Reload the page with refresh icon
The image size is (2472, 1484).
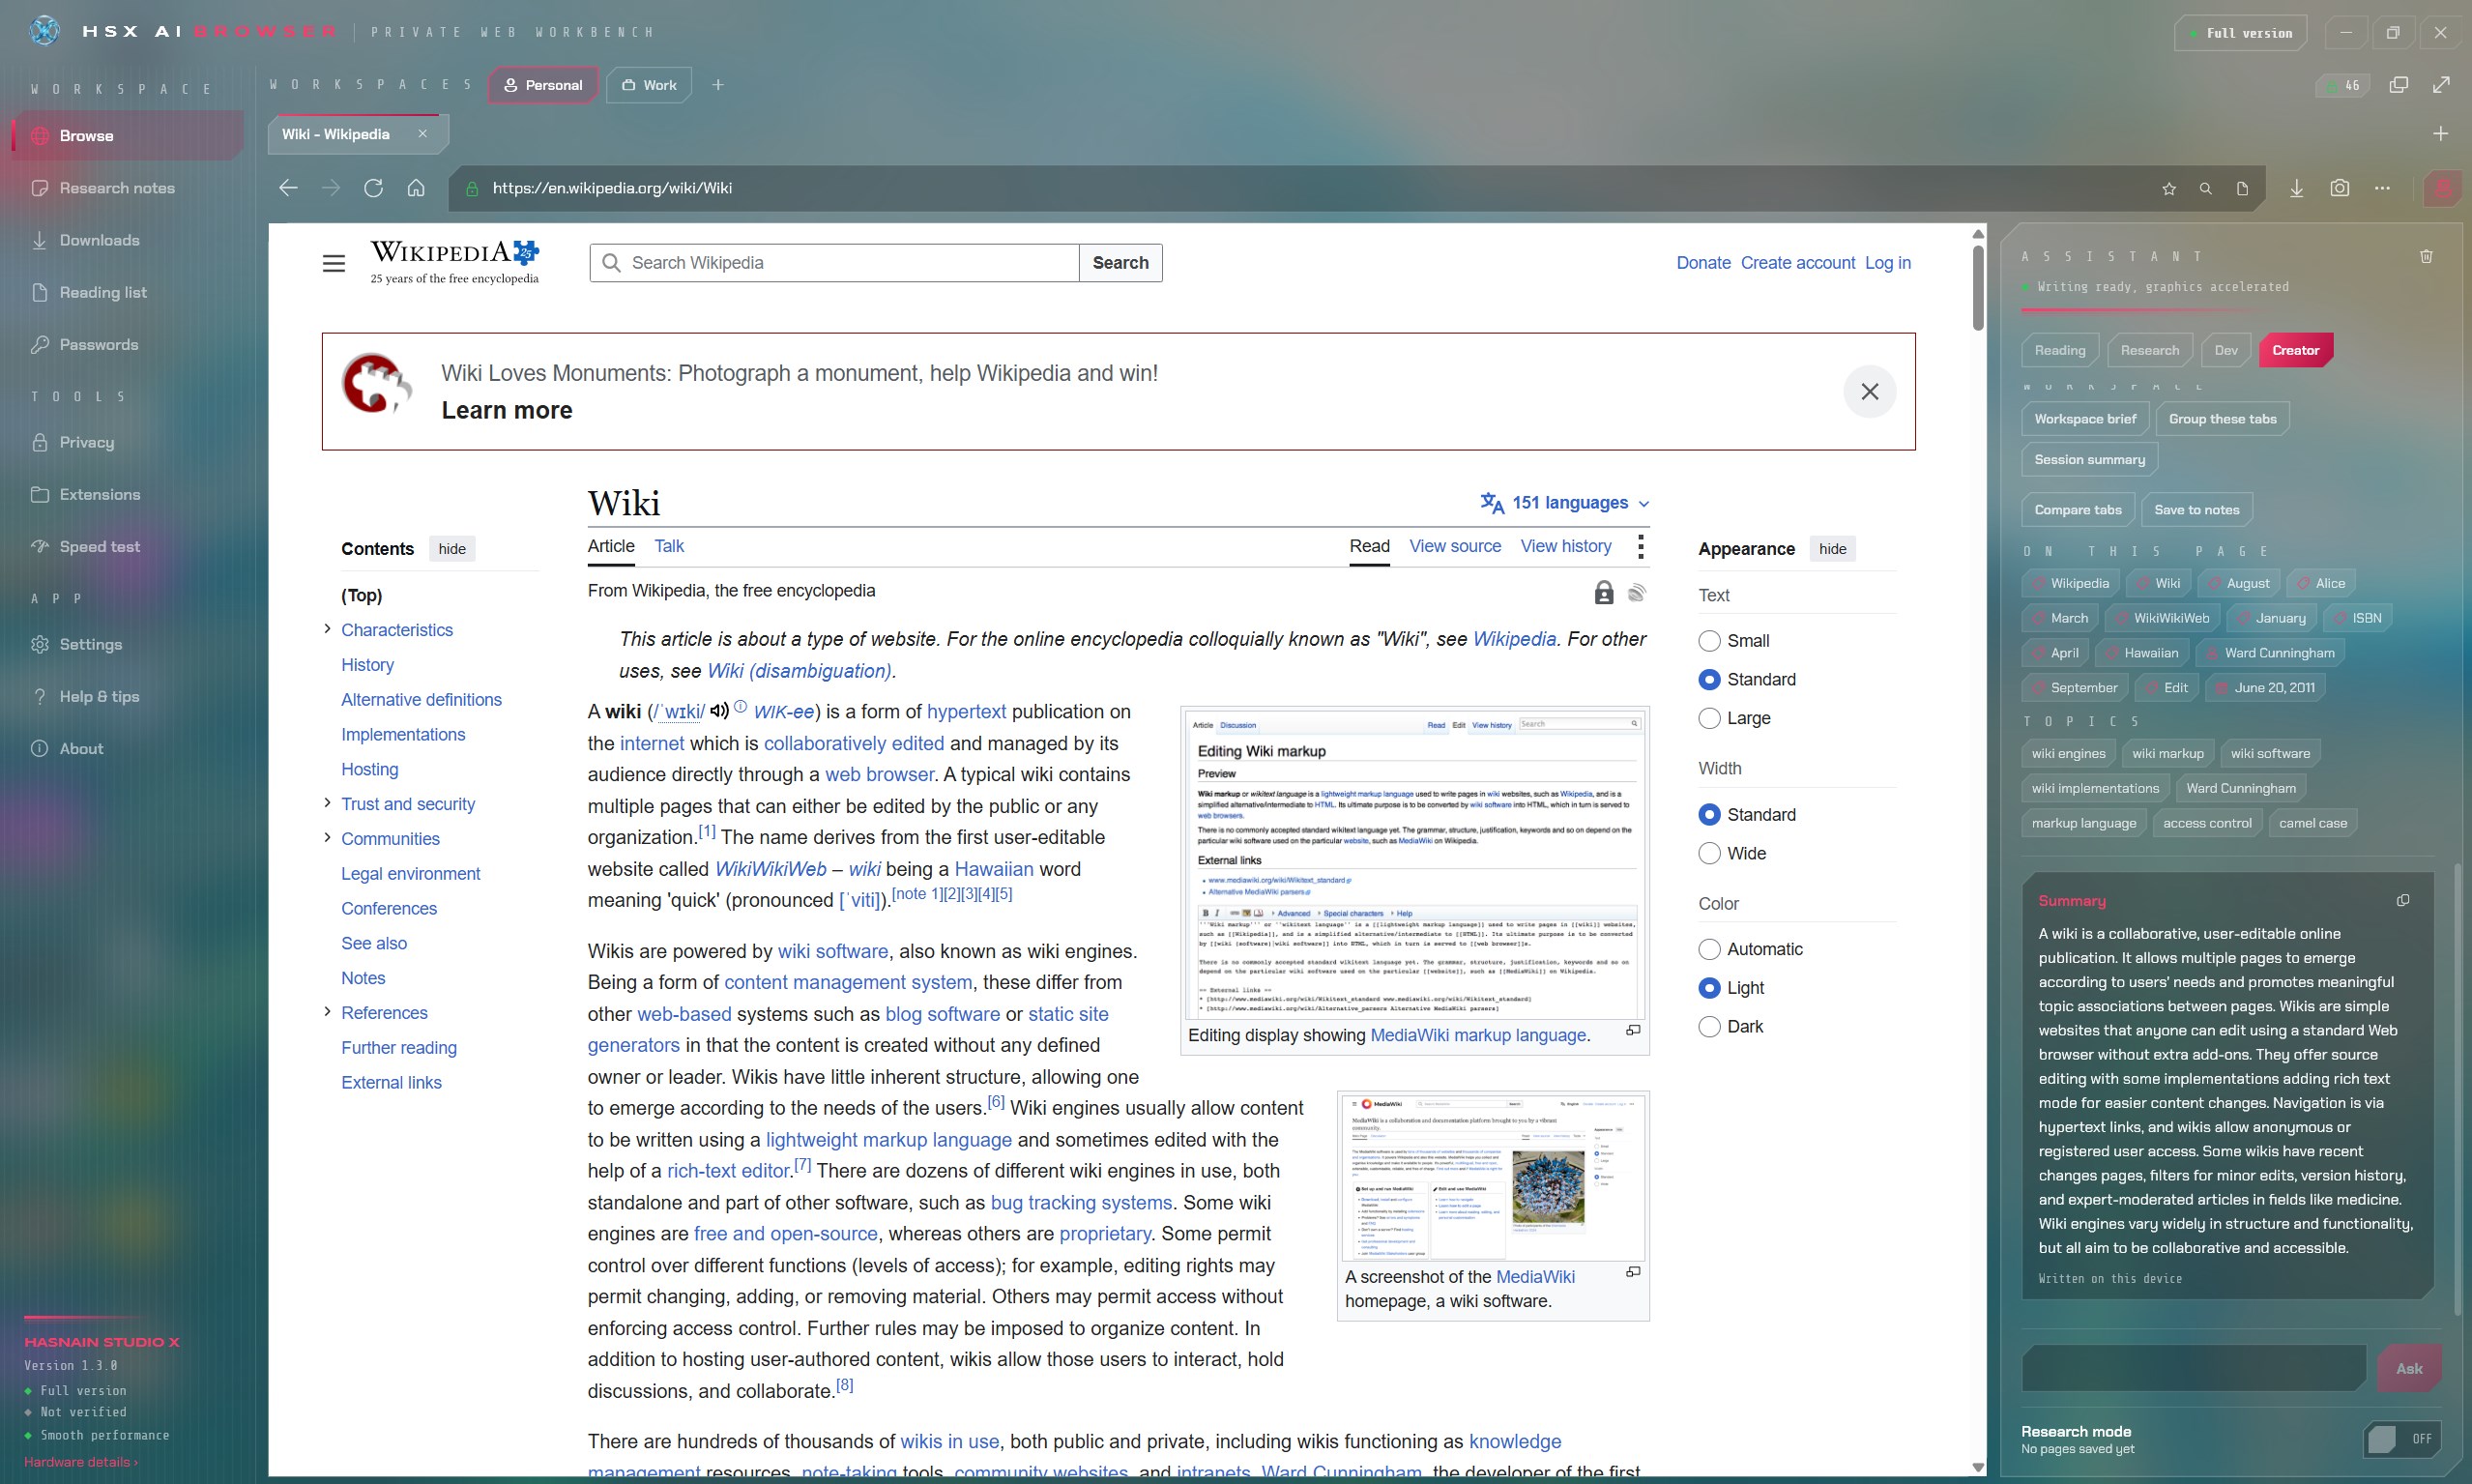[373, 188]
